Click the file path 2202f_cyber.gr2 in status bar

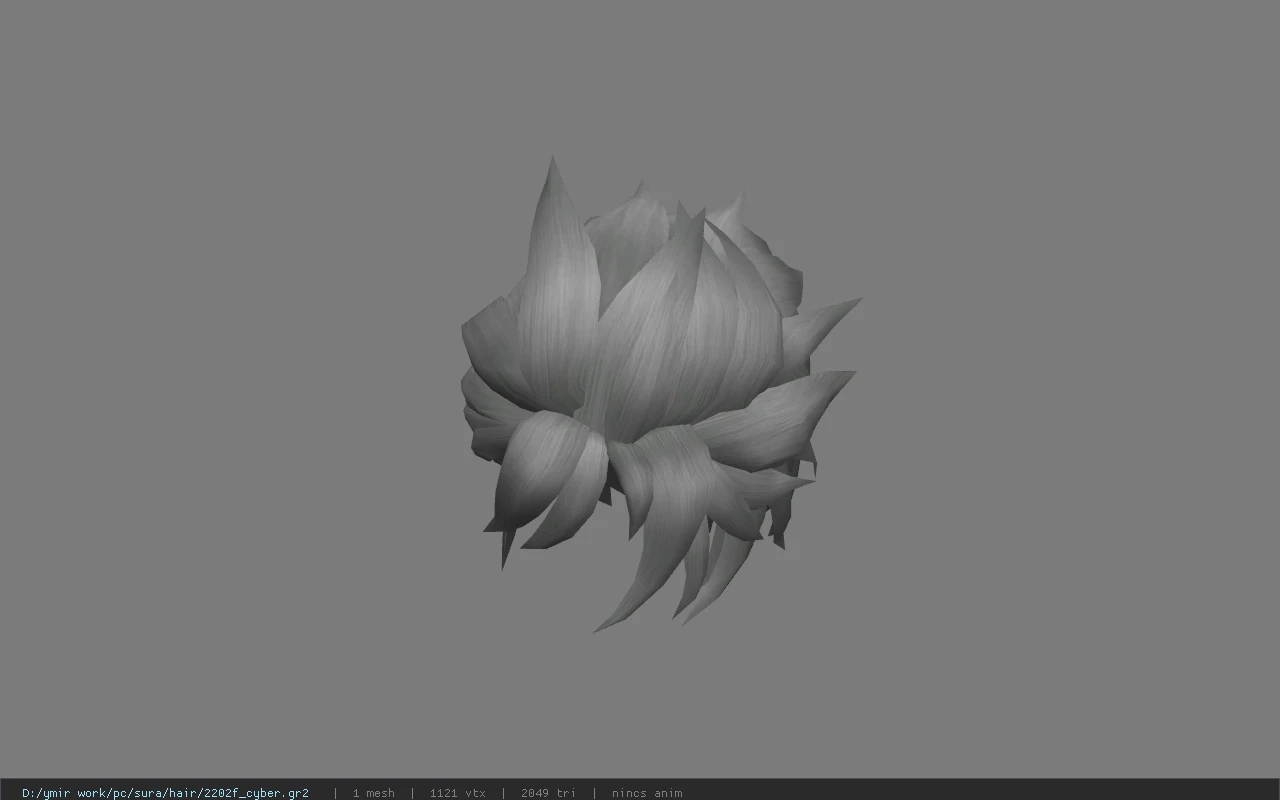165,793
